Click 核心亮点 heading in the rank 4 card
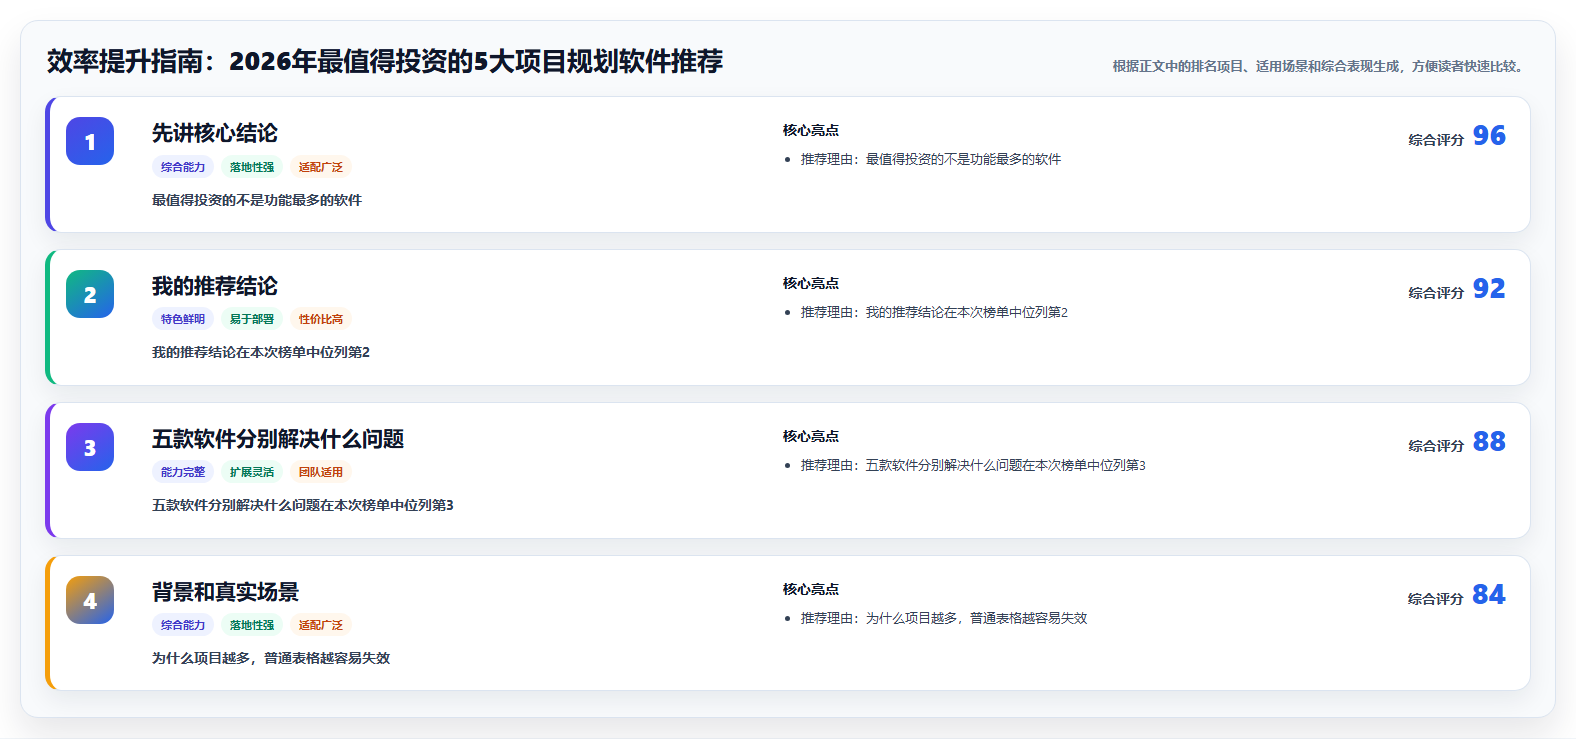Screen dimensions: 1576x739 pos(811,589)
